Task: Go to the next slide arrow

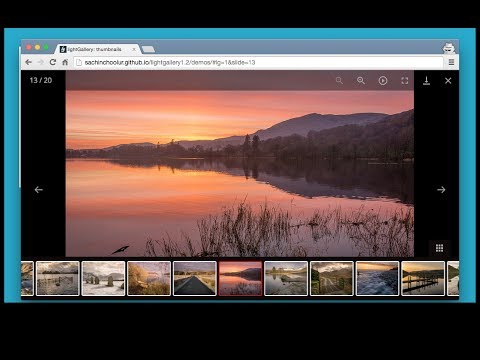Action: [441, 190]
